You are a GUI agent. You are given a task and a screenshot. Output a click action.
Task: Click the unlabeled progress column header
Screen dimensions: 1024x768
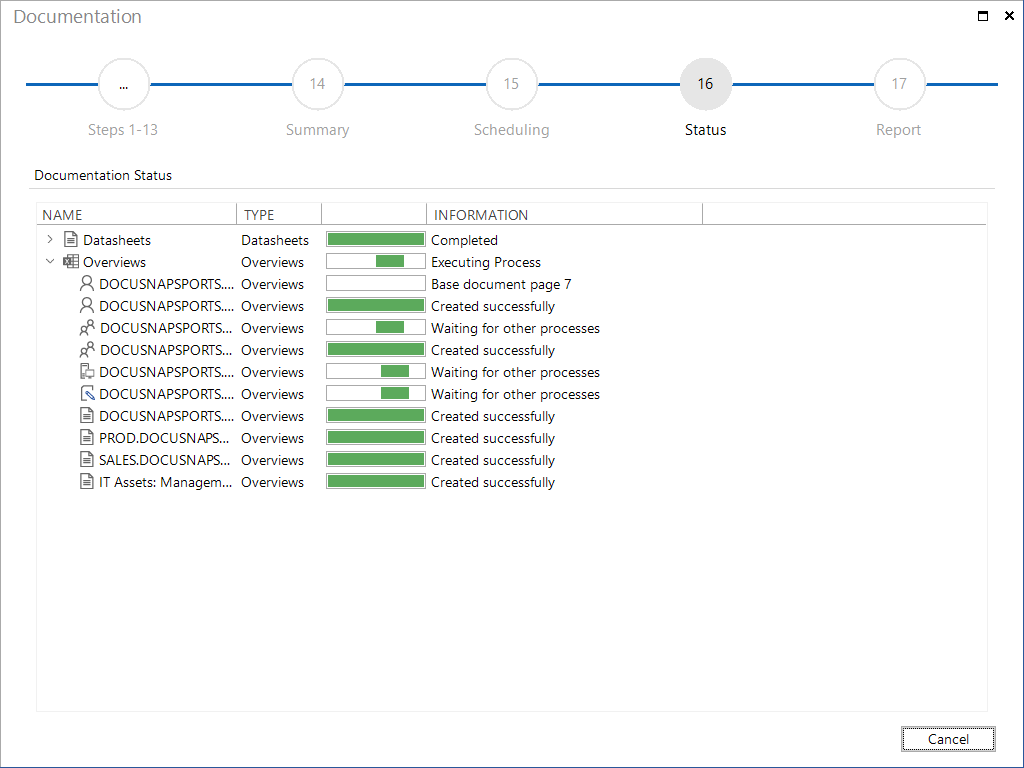[x=374, y=215]
